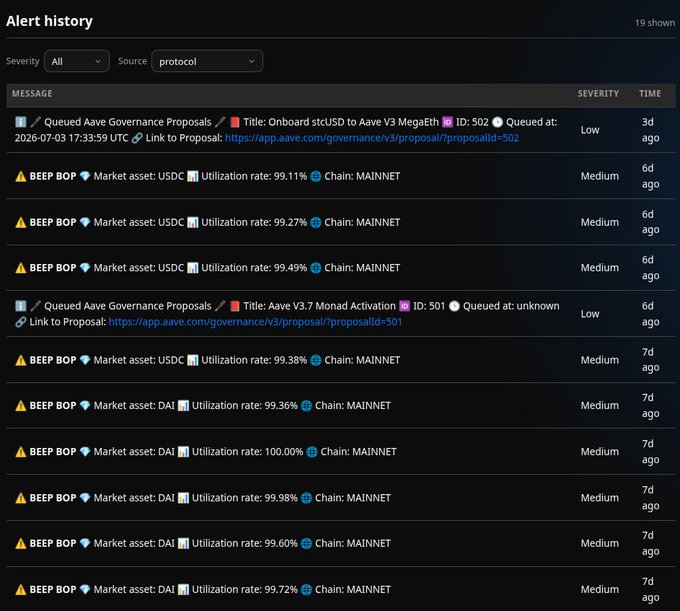Select 'Title: Onboard stcUSD to Aave V3 MegaEth'
The height and width of the screenshot is (611, 680).
(341, 122)
